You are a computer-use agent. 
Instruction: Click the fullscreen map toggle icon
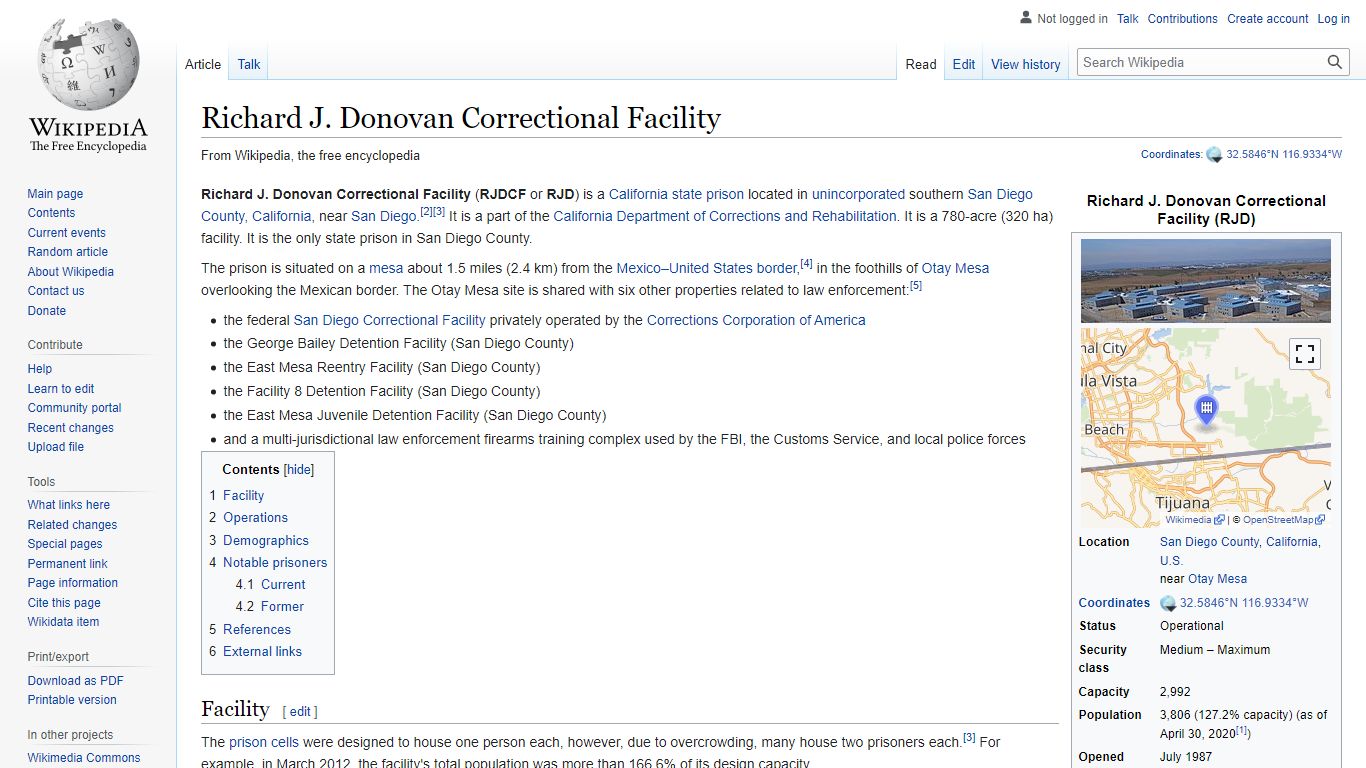1304,354
